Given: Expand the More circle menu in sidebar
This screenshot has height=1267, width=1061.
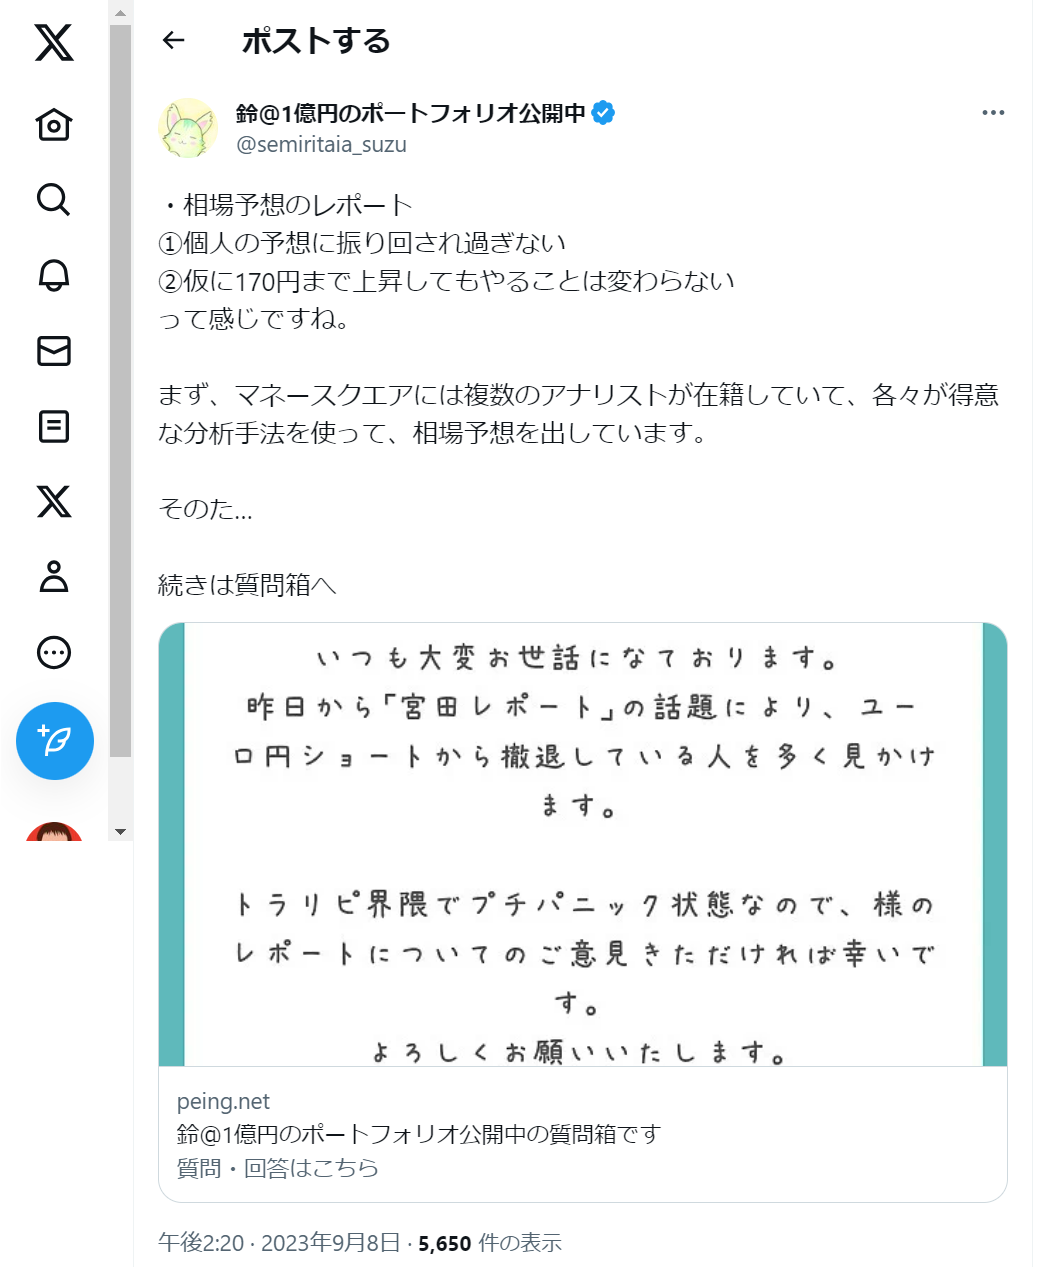Looking at the screenshot, I should (x=54, y=653).
